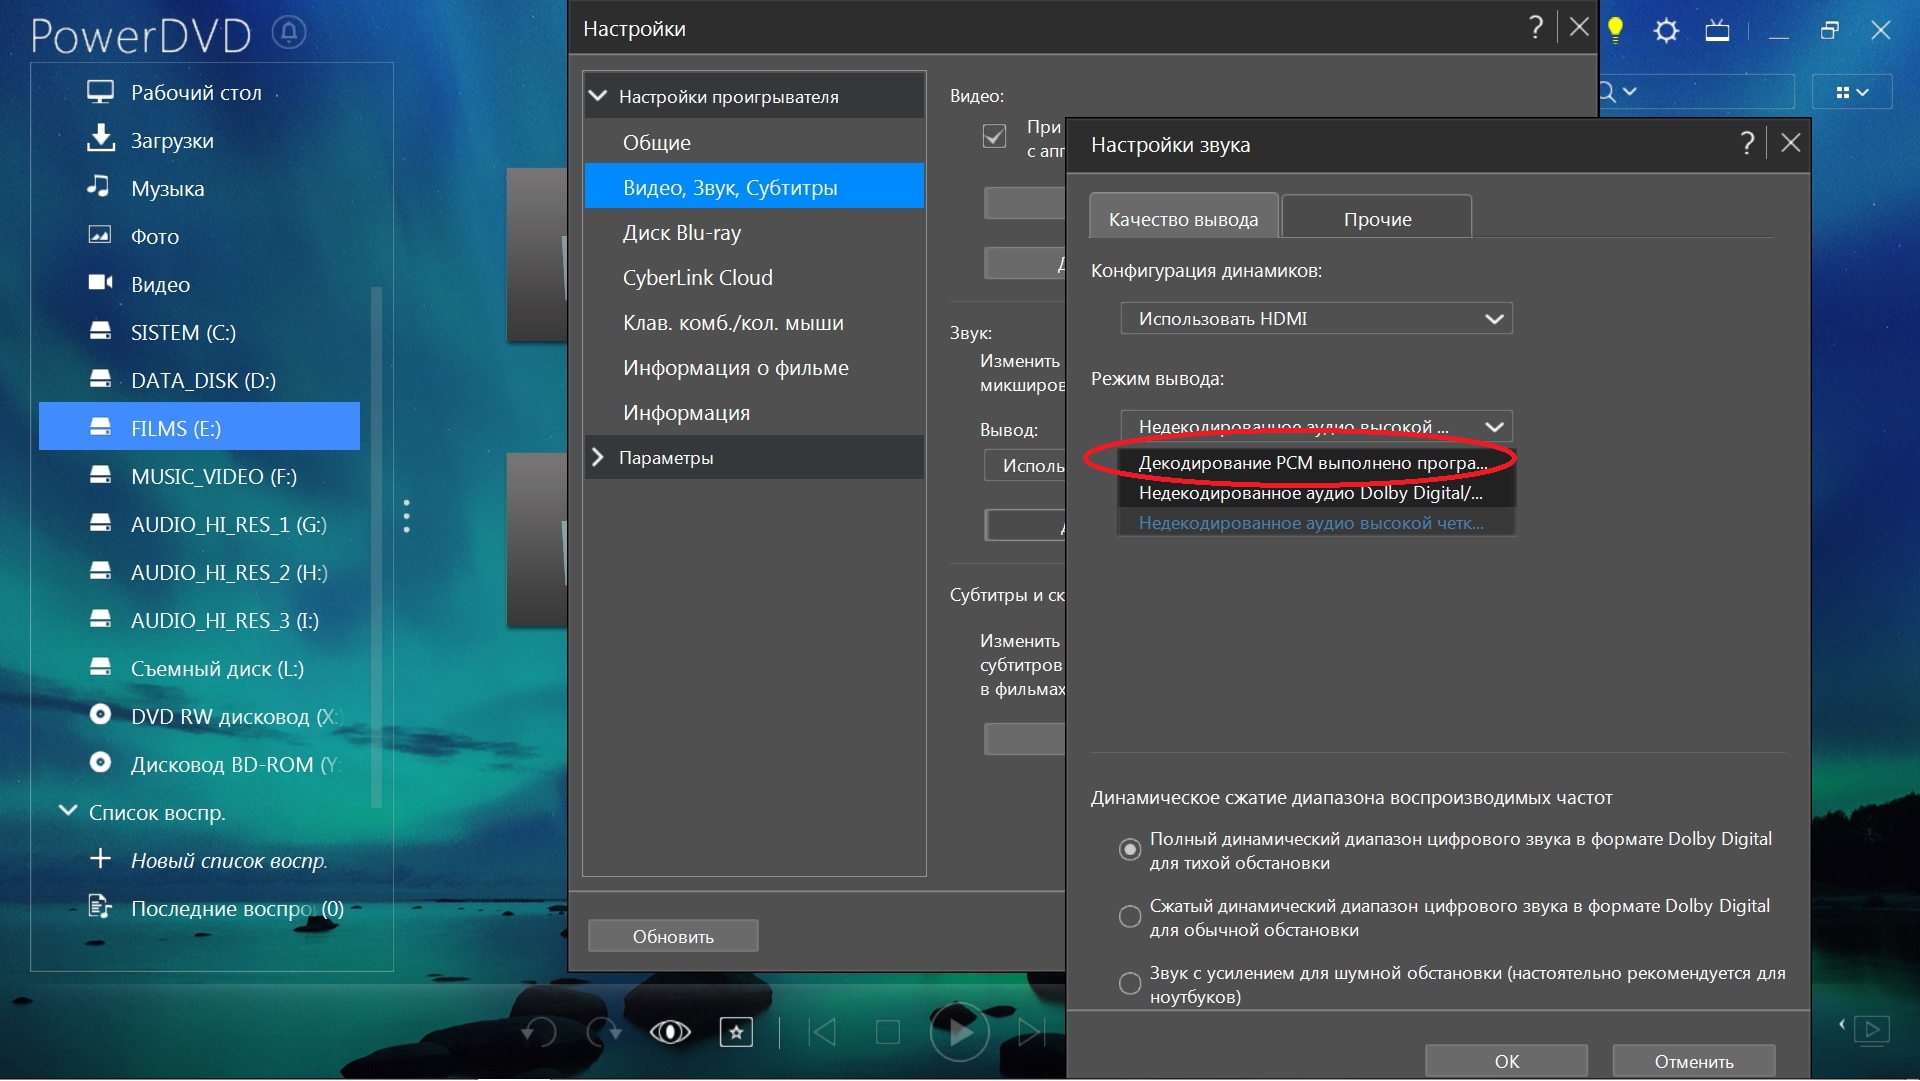Open Информация о фильме settings page
Viewport: 1920px width, 1081px height.
pyautogui.click(x=754, y=367)
